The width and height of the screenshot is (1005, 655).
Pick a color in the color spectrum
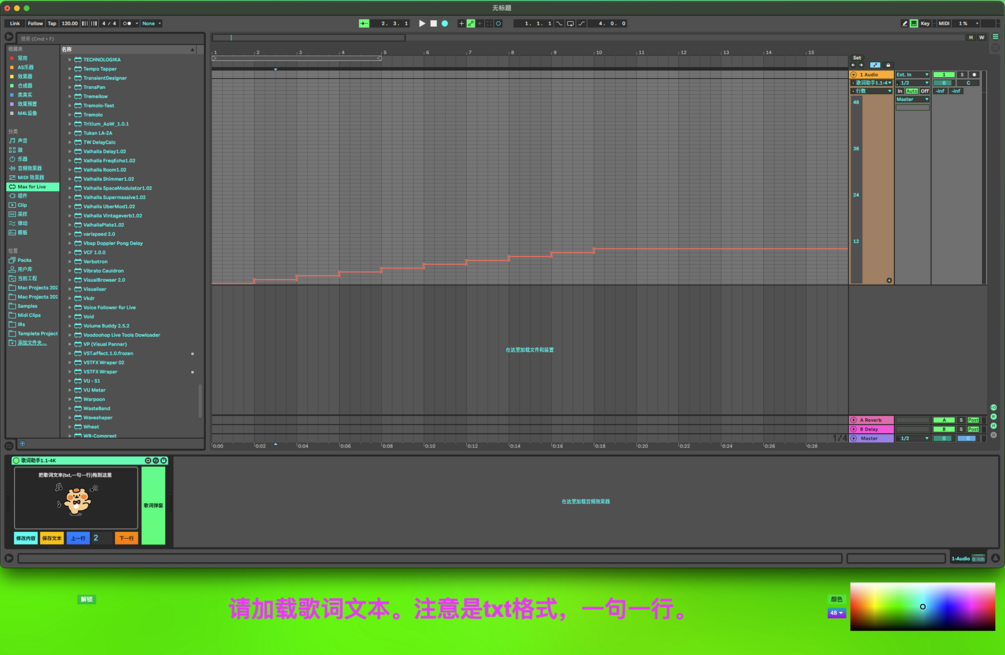[922, 606]
